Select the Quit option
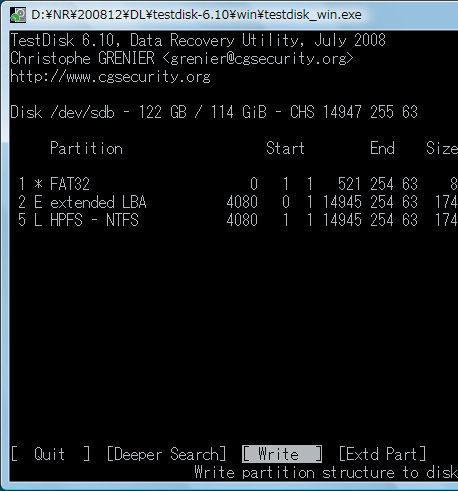This screenshot has width=458, height=491. click(50, 454)
